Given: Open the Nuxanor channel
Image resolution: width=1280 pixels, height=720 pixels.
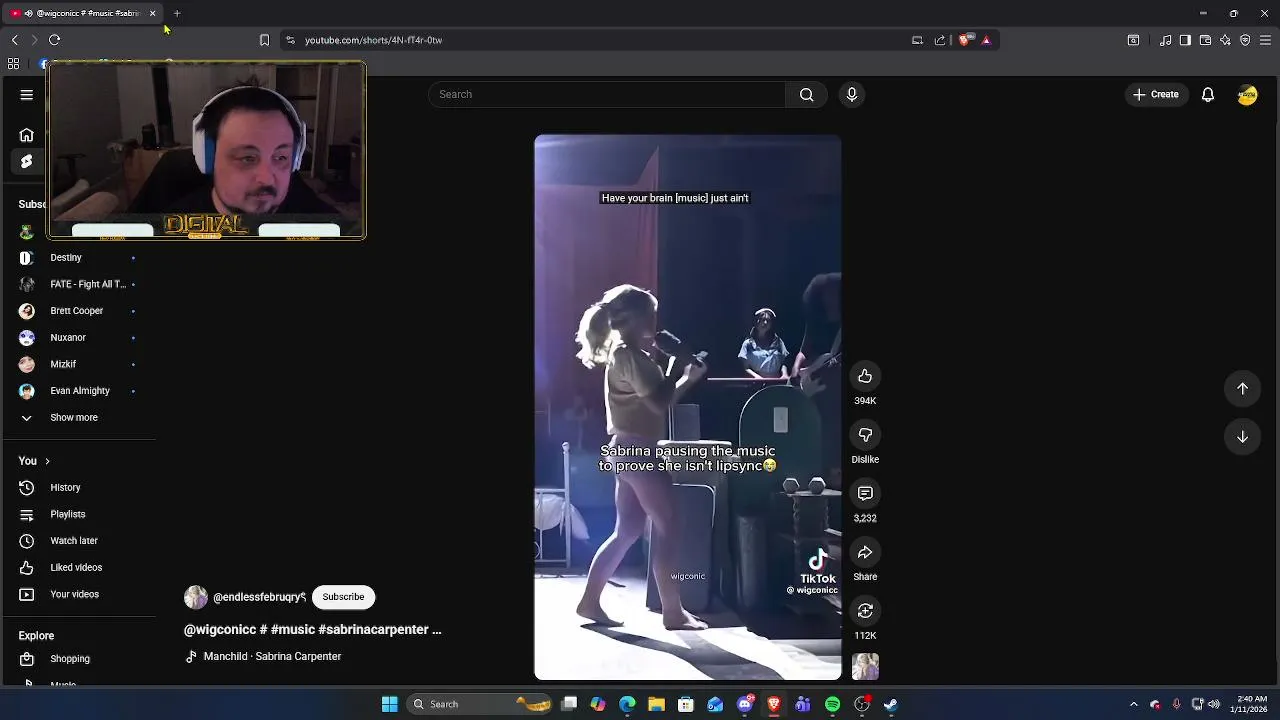Looking at the screenshot, I should point(68,338).
